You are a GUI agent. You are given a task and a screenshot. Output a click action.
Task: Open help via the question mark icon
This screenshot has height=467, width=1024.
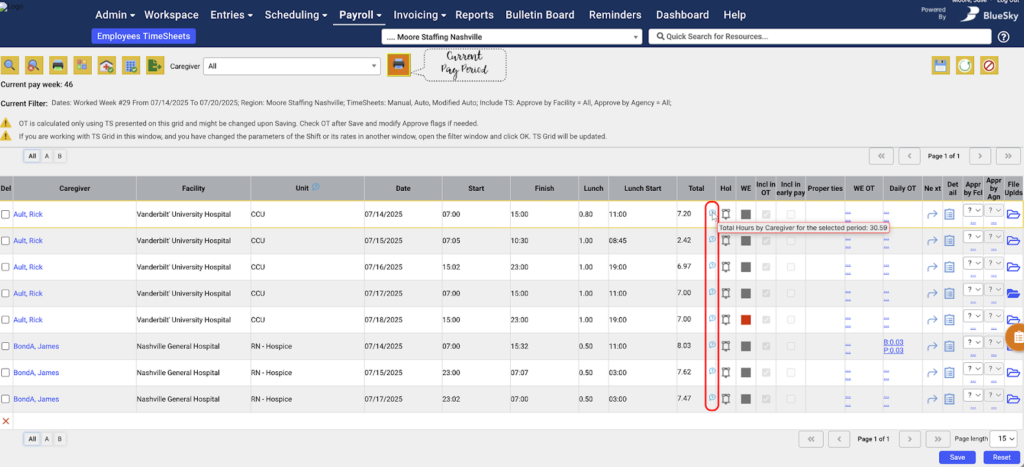click(x=1003, y=37)
